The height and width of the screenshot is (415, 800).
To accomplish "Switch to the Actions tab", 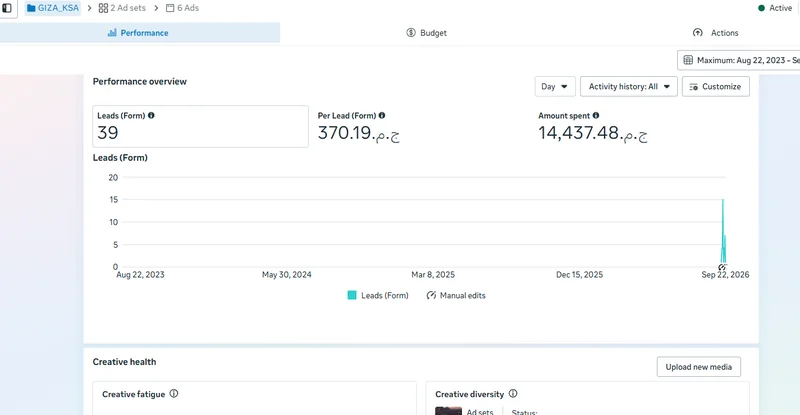I will pos(715,33).
